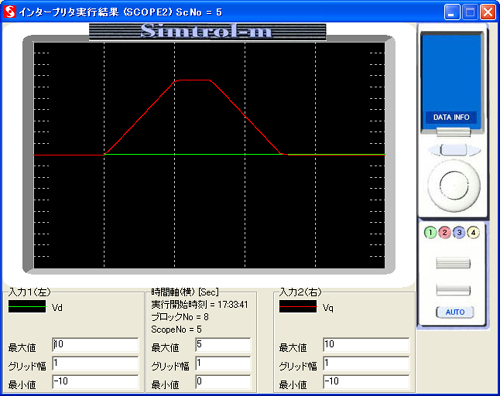The image size is (500, 396).
Task: Click the Vq red line color swatch
Action: click(298, 307)
